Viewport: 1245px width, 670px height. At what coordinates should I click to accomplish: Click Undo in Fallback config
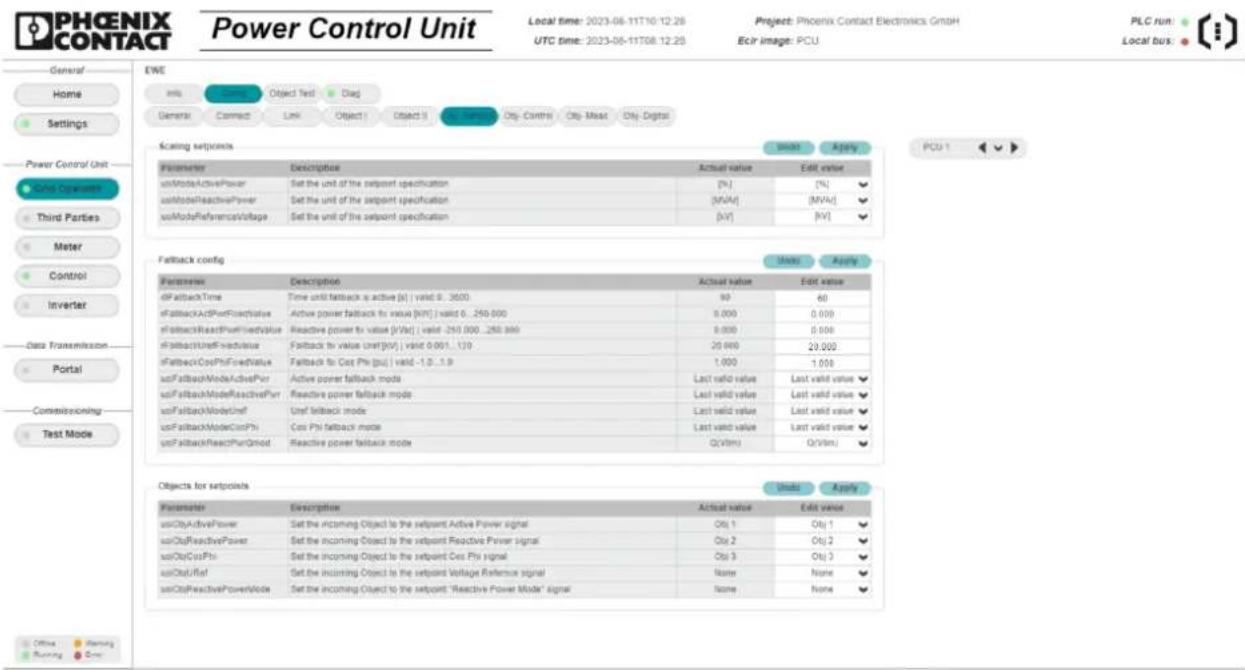pos(788,261)
